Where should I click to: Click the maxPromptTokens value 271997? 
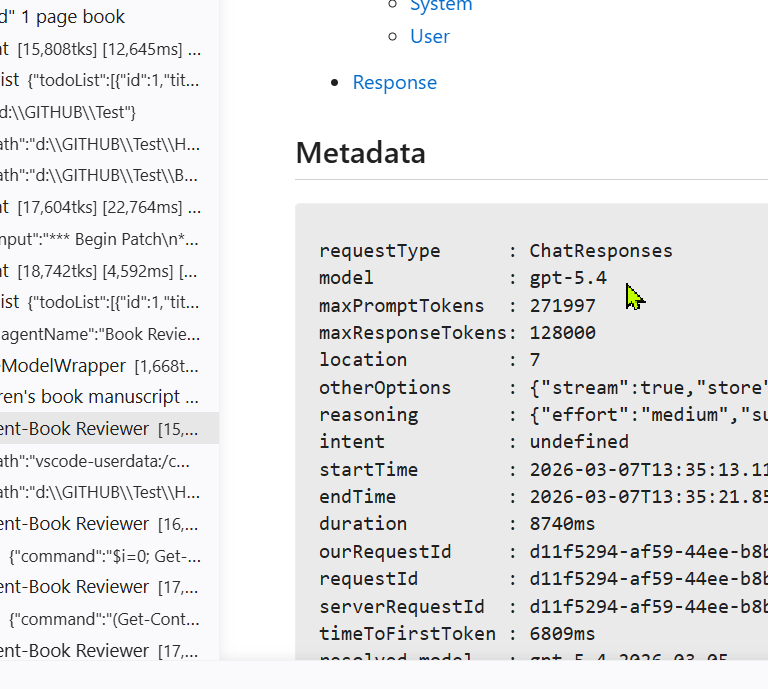pyautogui.click(x=562, y=306)
